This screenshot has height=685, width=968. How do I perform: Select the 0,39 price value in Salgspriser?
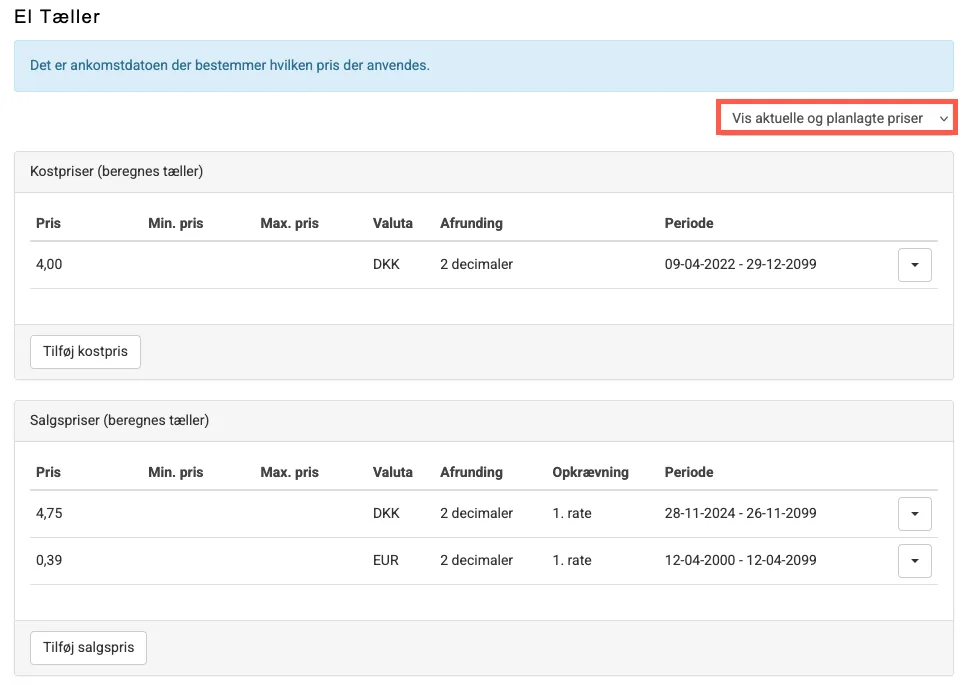(49, 561)
